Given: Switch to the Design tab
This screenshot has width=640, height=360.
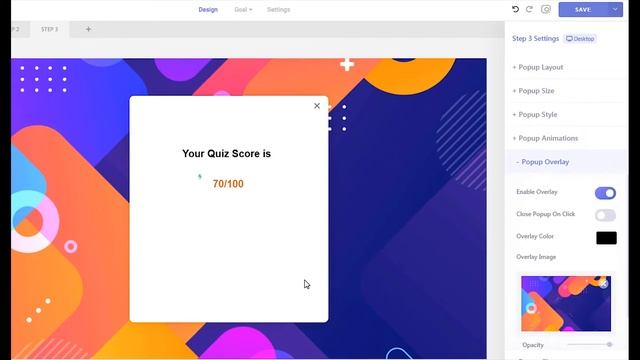Looking at the screenshot, I should (208, 9).
